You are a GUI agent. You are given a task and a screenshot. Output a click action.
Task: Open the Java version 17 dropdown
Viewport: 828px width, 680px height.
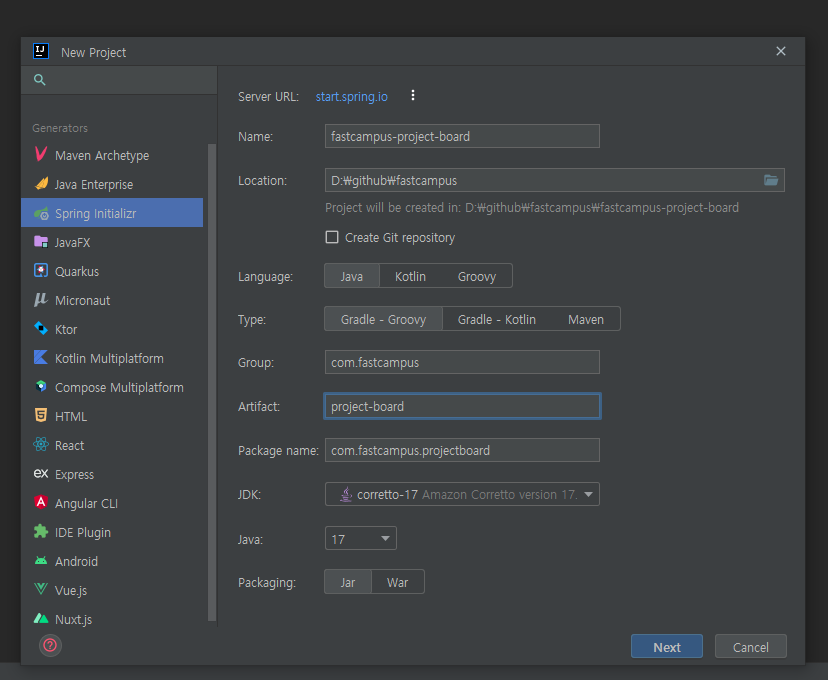pos(361,539)
